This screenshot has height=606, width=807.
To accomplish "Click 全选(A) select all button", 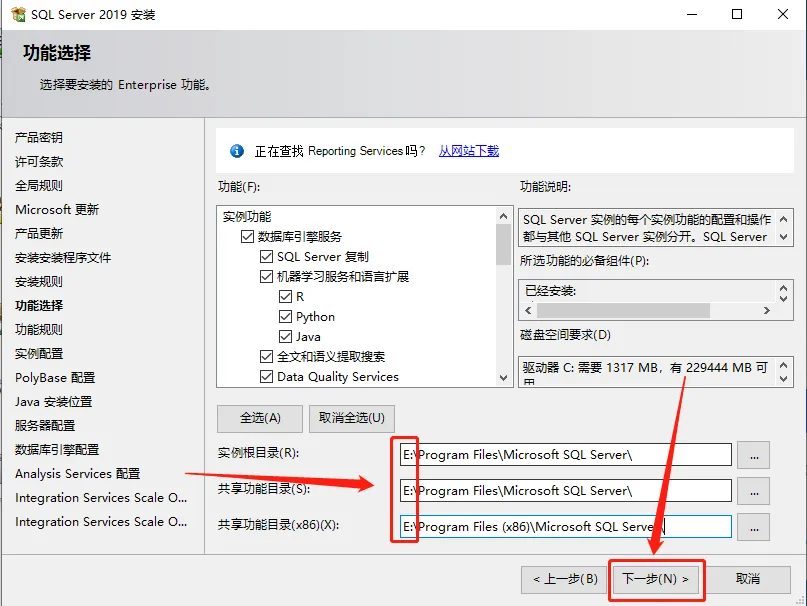I will click(260, 418).
